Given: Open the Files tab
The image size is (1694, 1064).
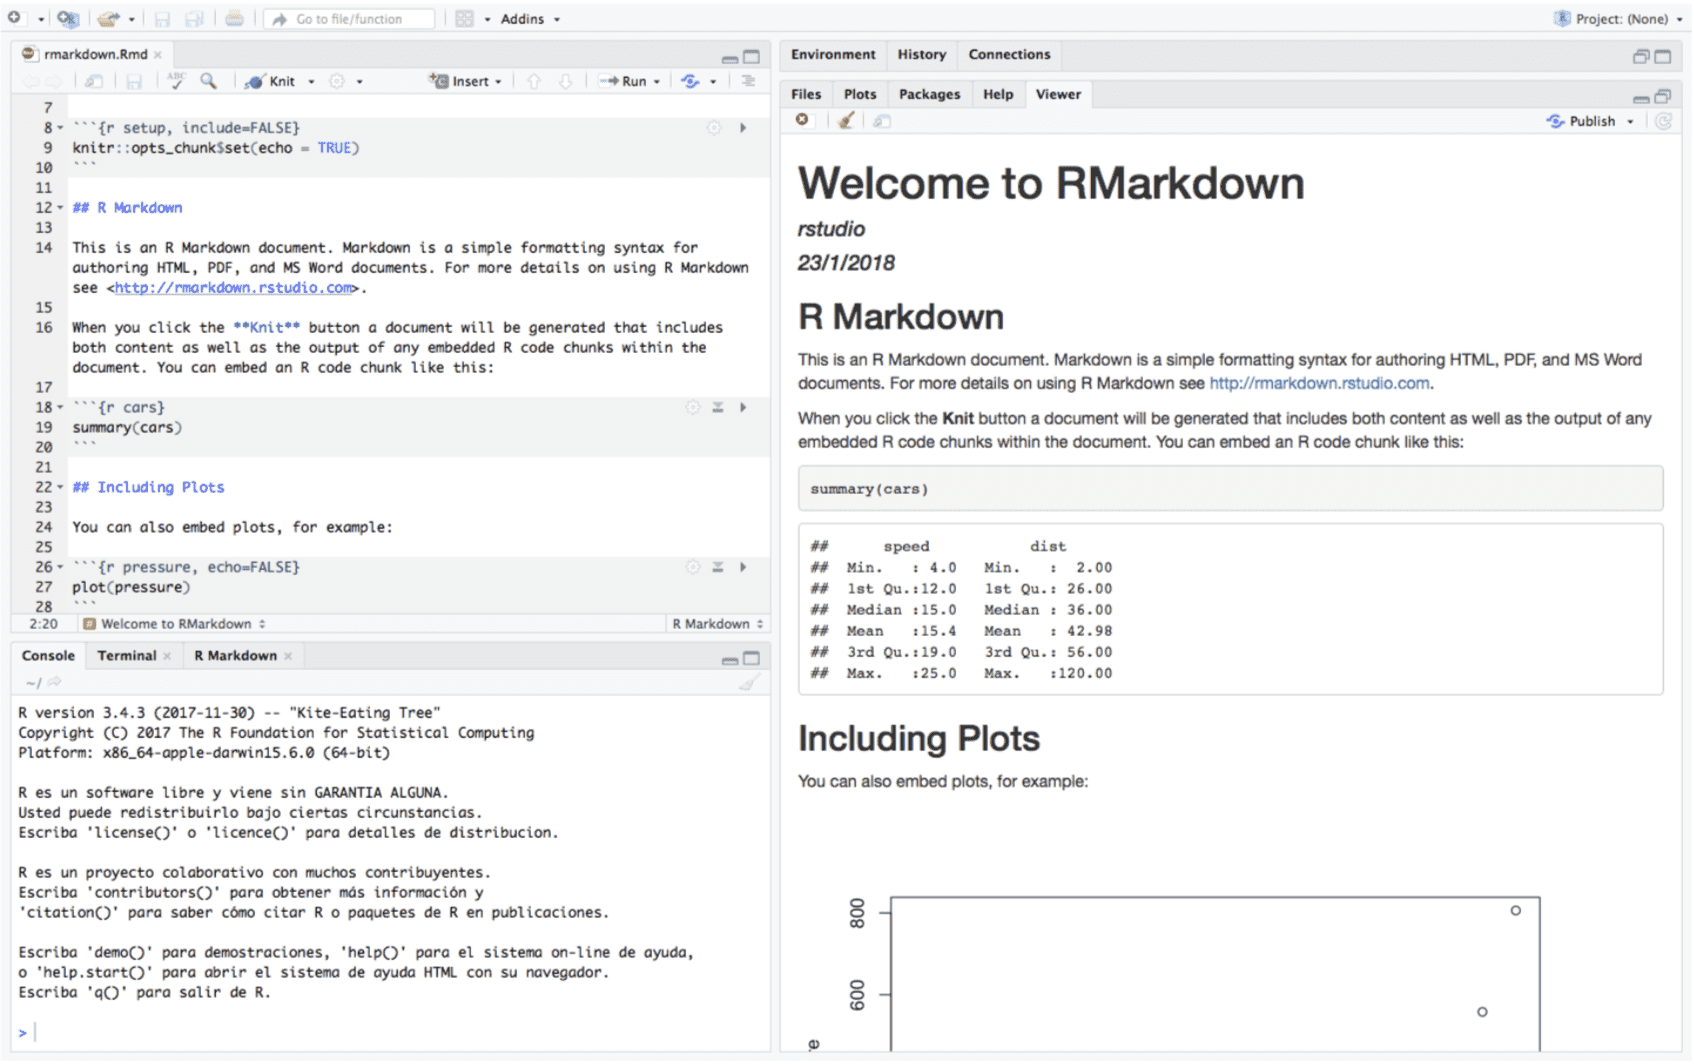Looking at the screenshot, I should (806, 94).
